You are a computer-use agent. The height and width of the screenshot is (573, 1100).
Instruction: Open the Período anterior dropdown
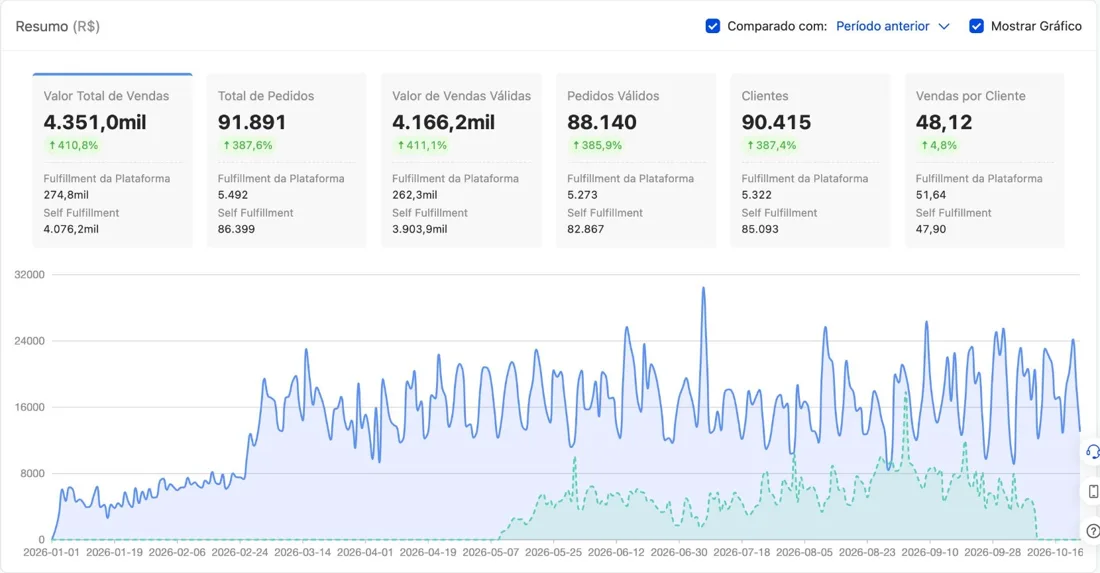pyautogui.click(x=892, y=26)
